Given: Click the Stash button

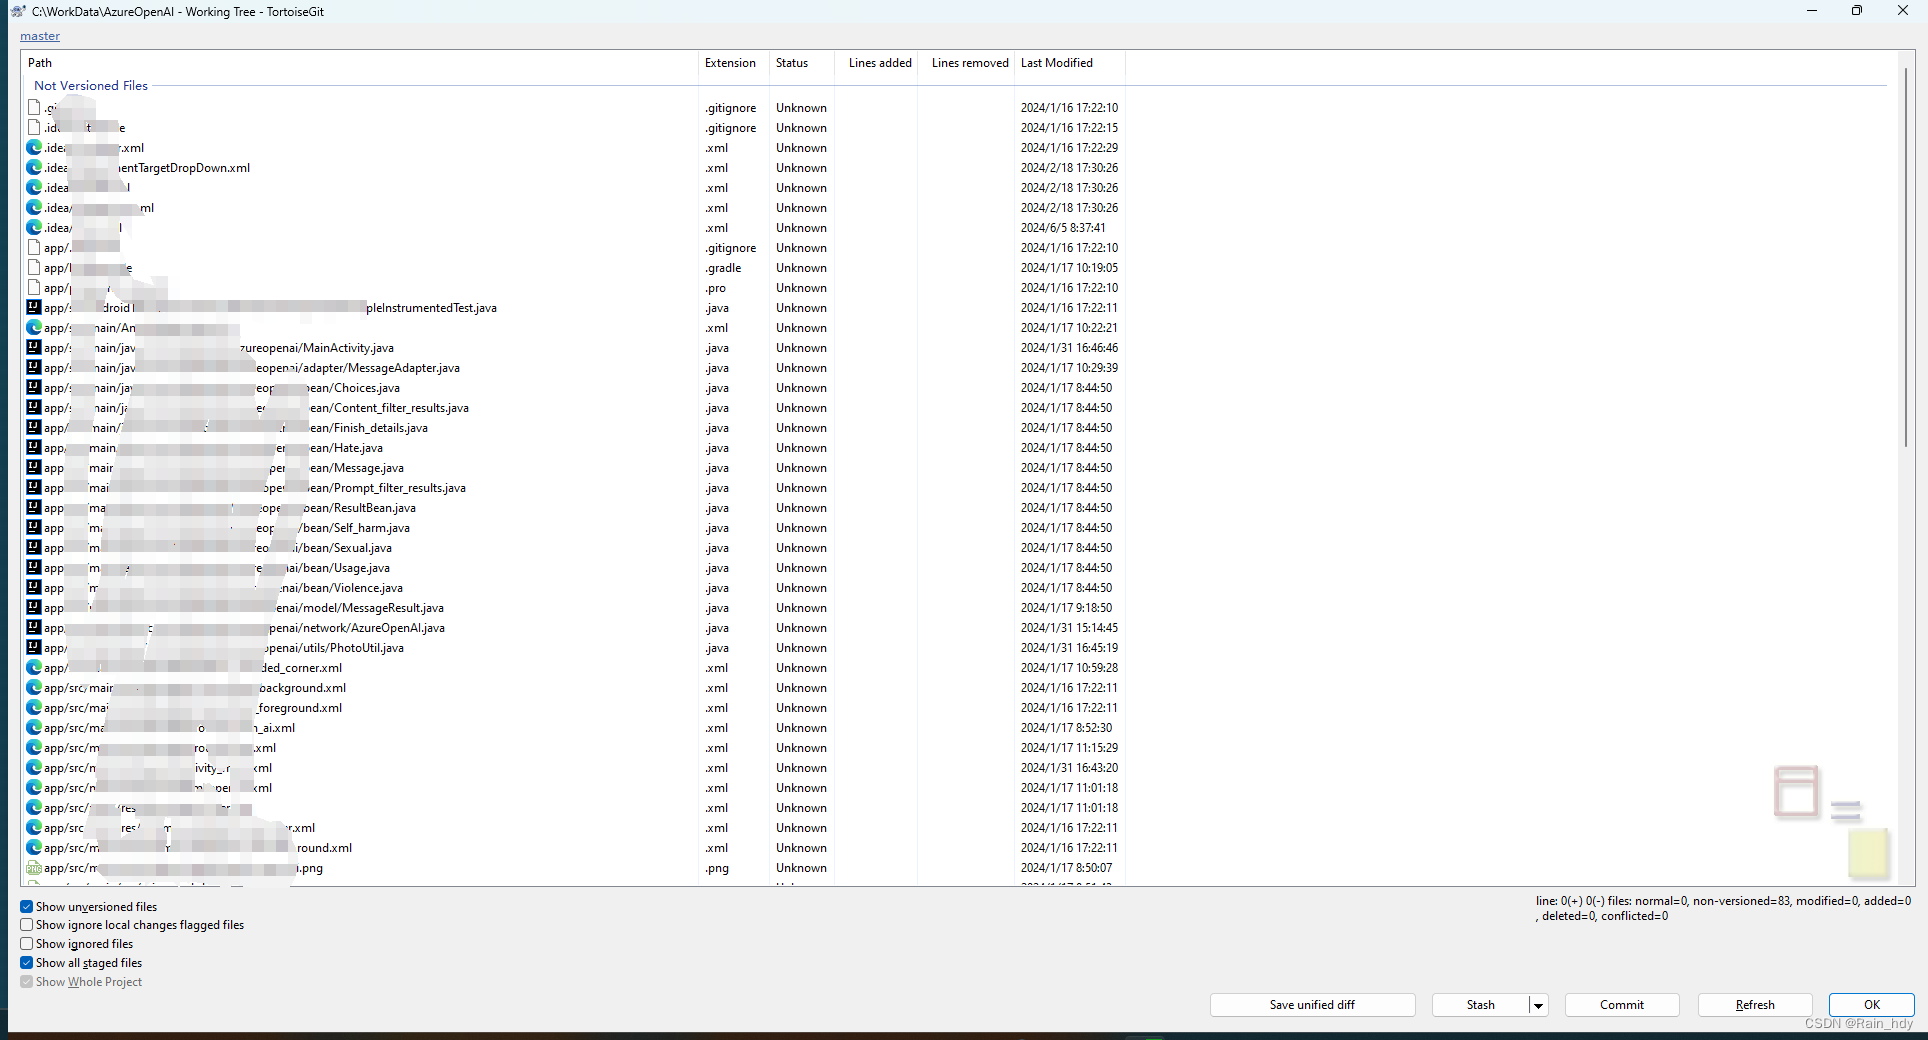Looking at the screenshot, I should pos(1481,1005).
